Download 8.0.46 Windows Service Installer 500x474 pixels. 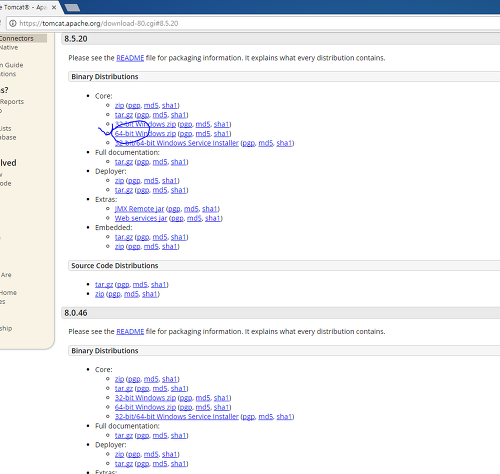(x=177, y=417)
